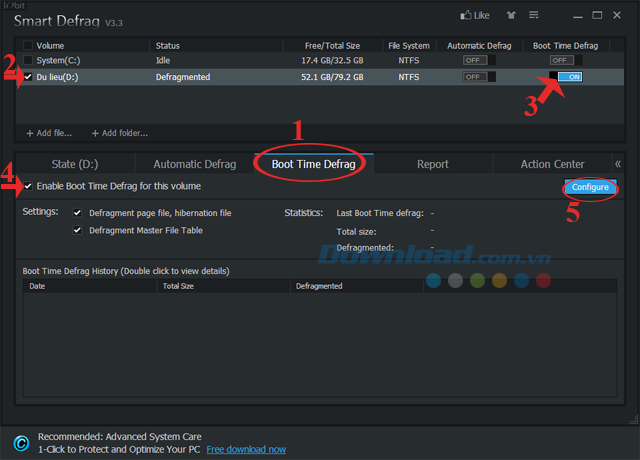This screenshot has height=460, width=640.
Task: Open the hamburger menu icon
Action: [x=533, y=15]
